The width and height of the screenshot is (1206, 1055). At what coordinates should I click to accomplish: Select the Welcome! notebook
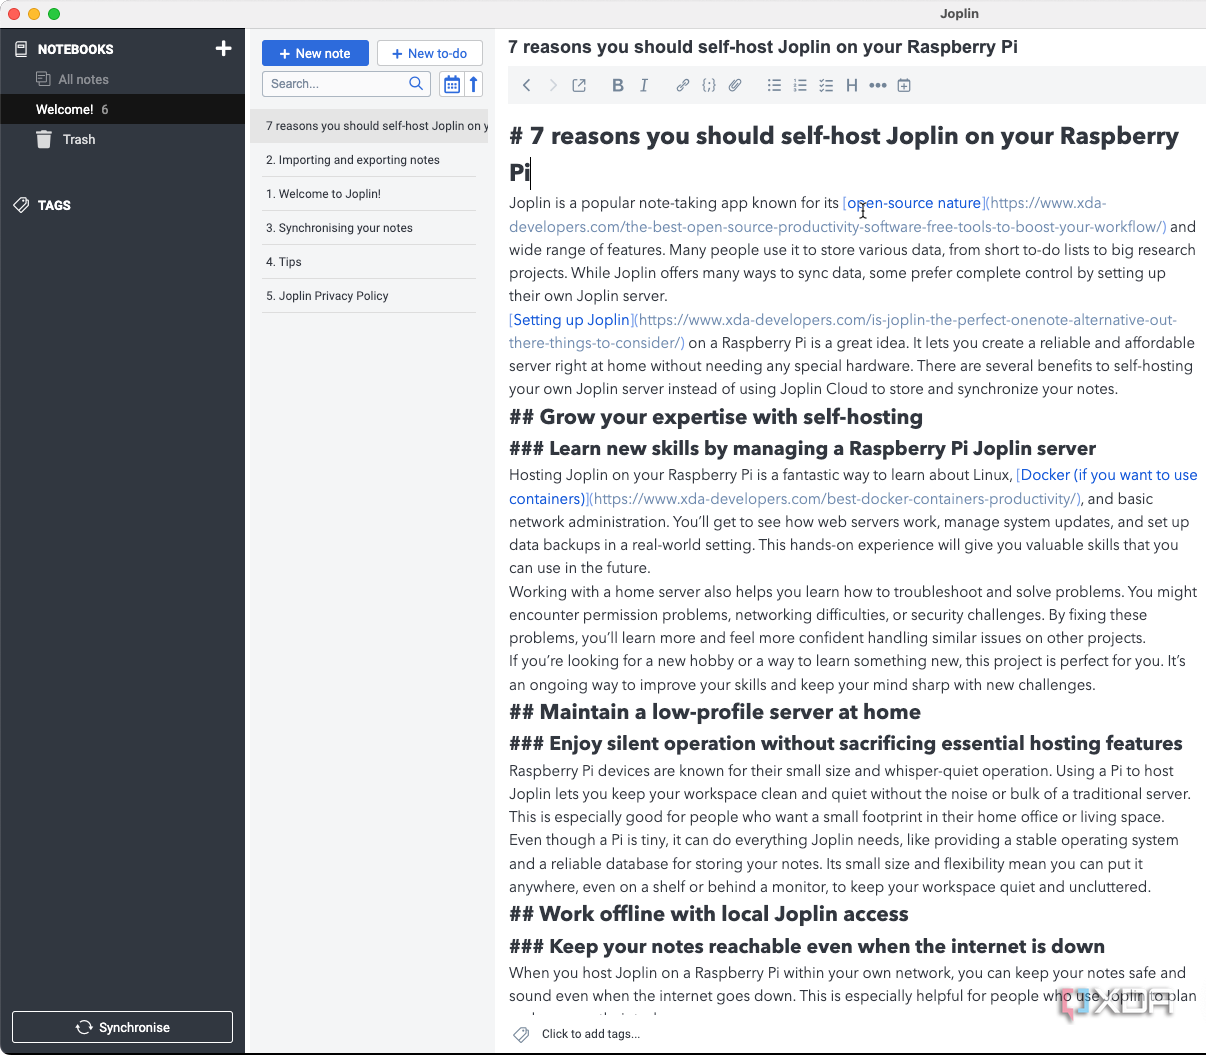[x=122, y=109]
